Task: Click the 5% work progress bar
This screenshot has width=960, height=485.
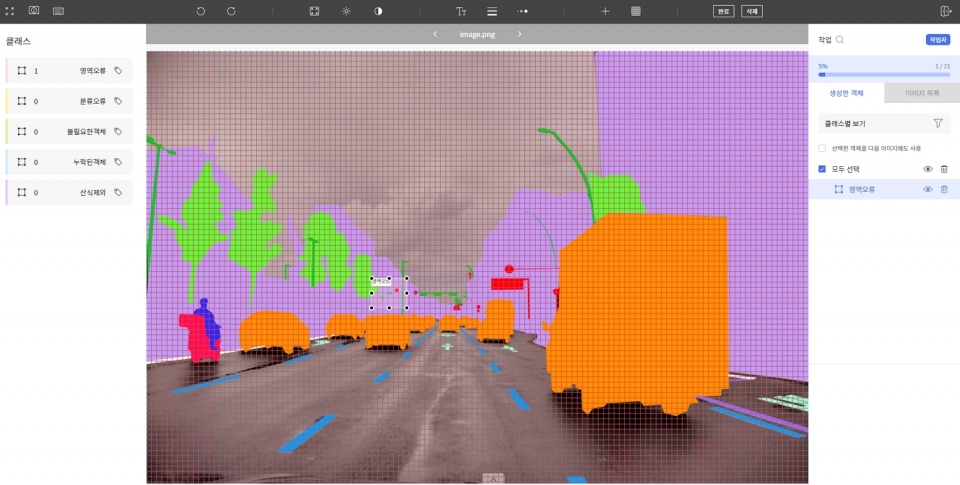Action: 883,74
